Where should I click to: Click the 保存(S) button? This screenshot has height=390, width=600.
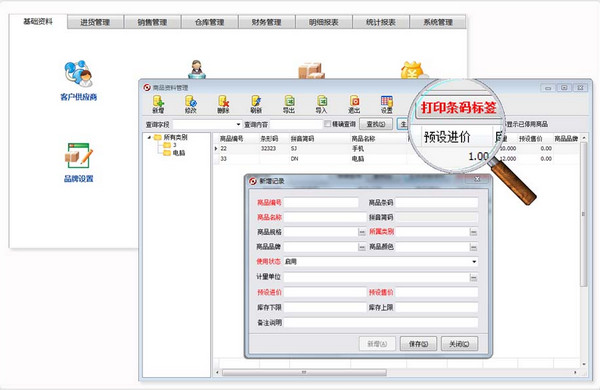[418, 344]
